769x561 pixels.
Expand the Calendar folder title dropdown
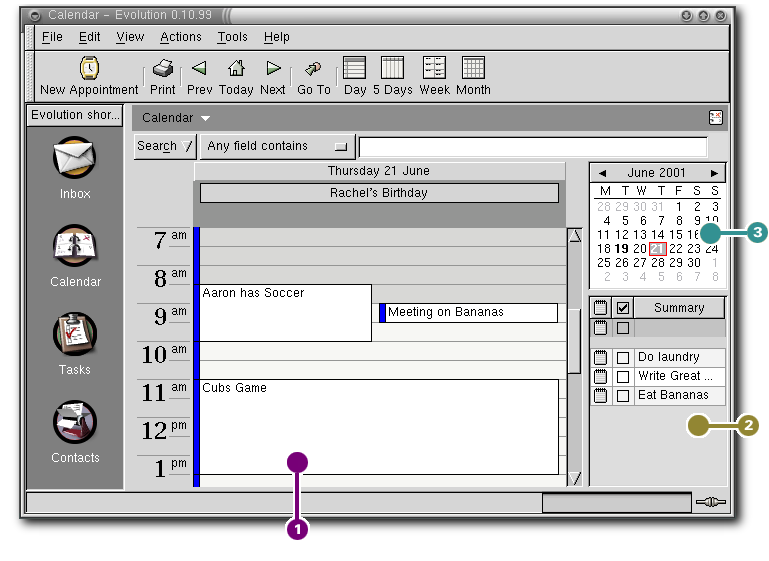[x=205, y=118]
